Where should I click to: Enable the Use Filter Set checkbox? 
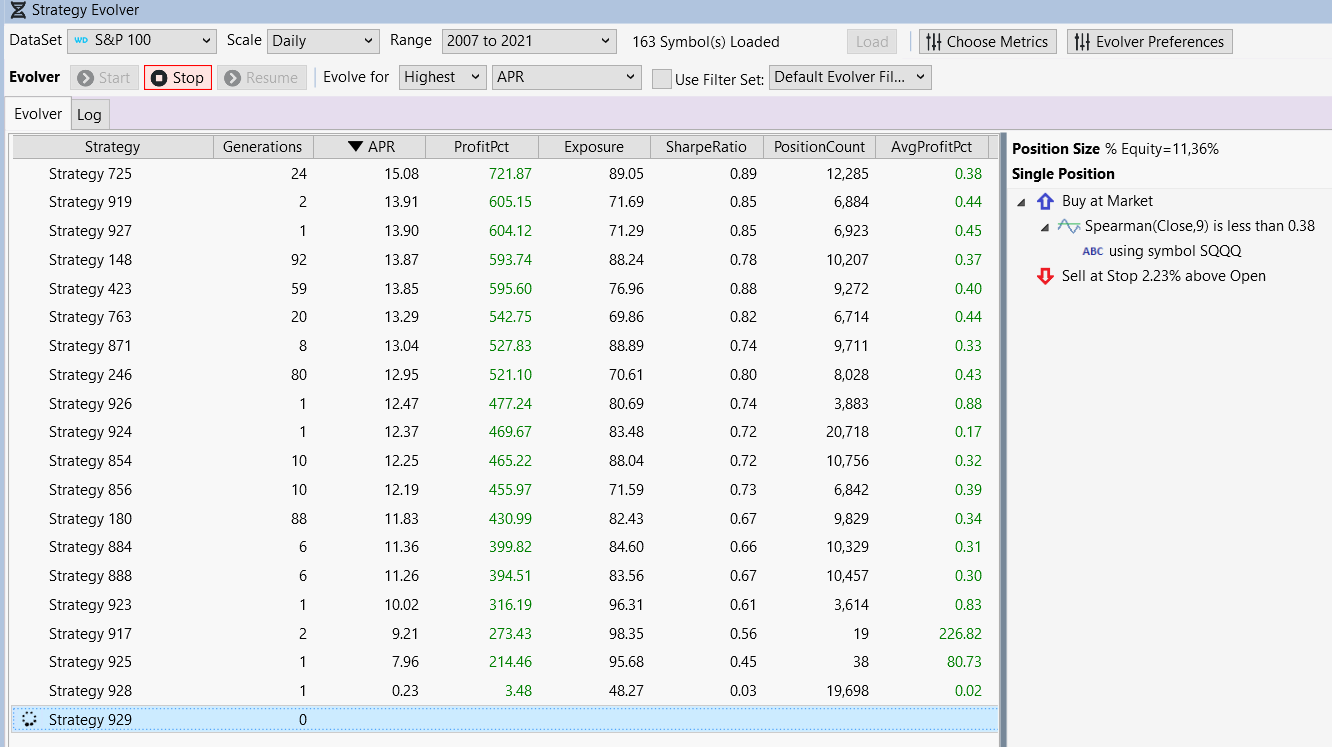661,79
